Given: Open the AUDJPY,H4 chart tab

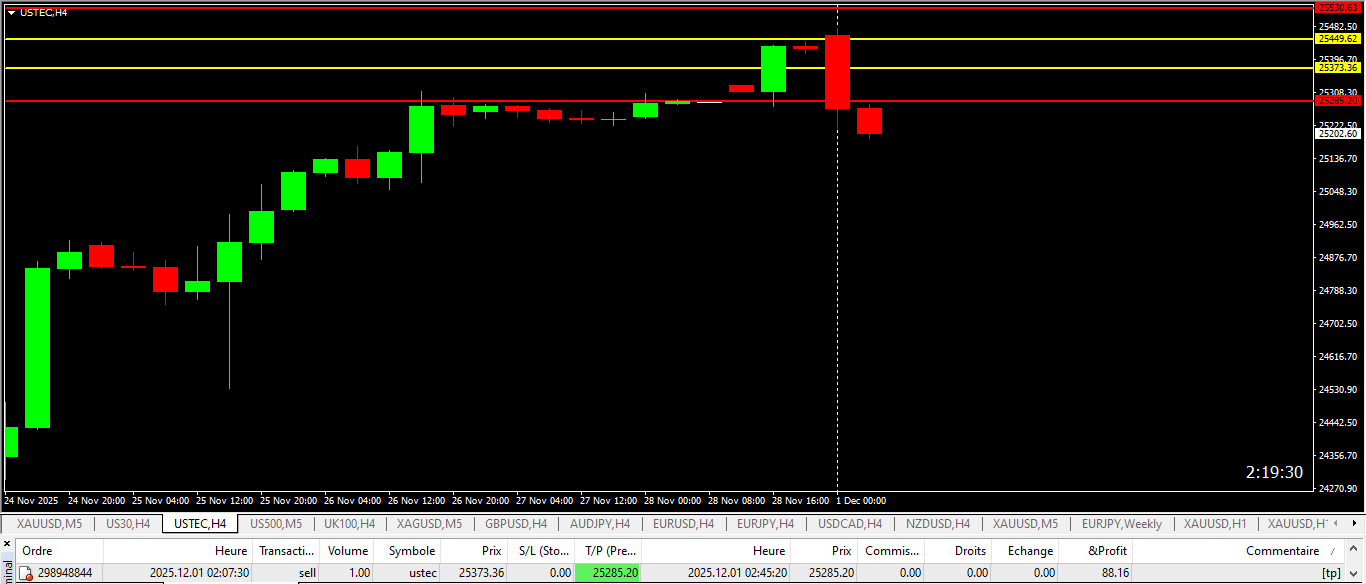Looking at the screenshot, I should point(600,523).
